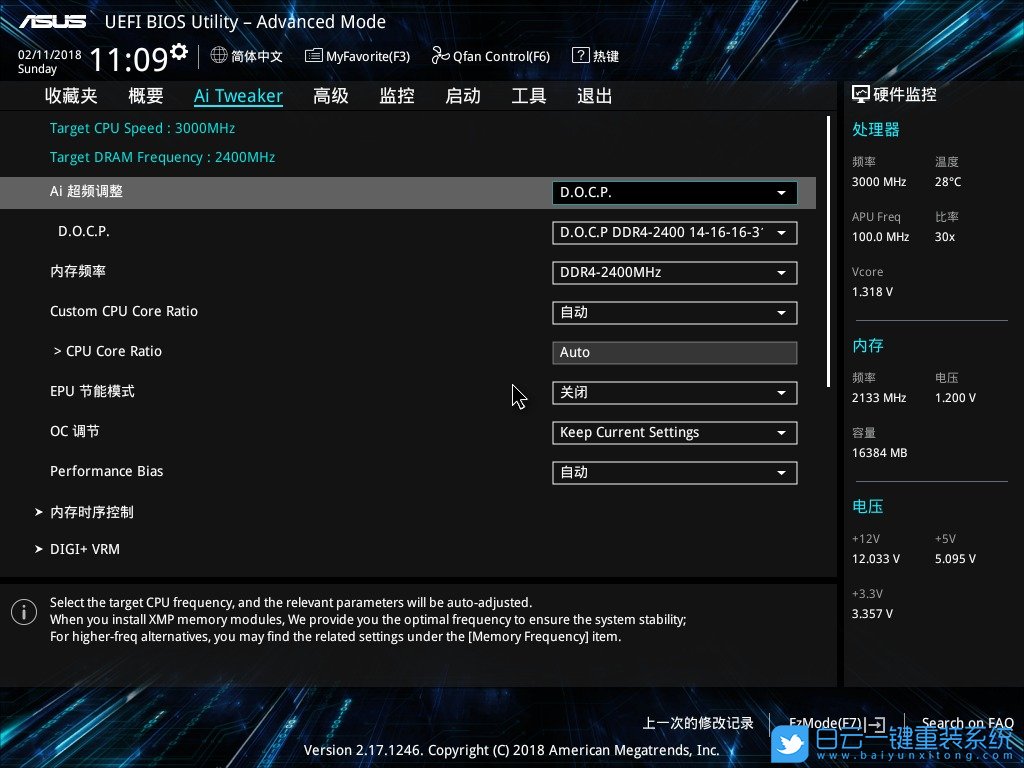Screen dimensions: 1024x768
Task: Click the CPU Core Ratio Auto field
Action: [x=674, y=353]
